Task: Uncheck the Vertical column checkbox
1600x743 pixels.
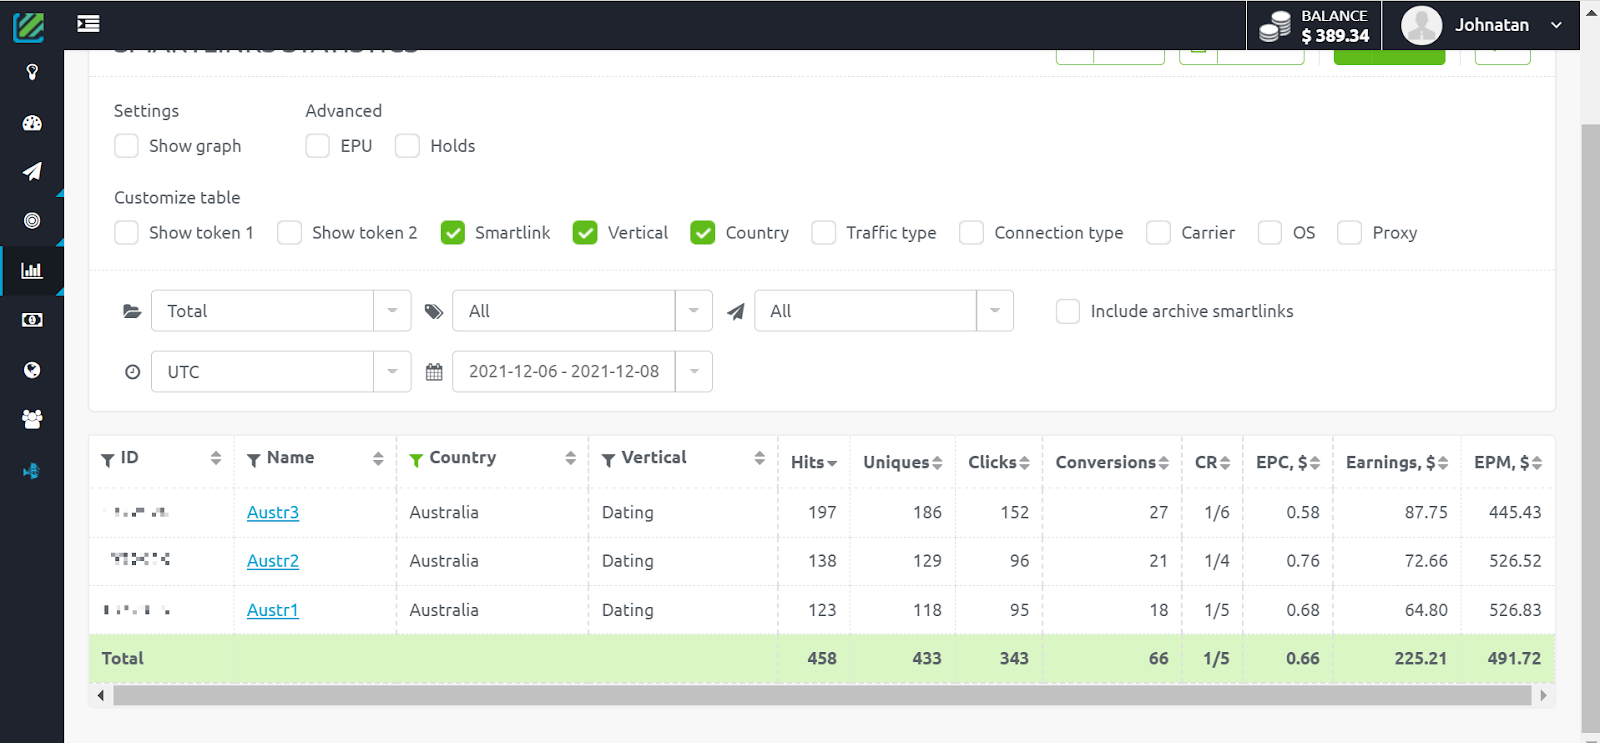Action: (585, 233)
